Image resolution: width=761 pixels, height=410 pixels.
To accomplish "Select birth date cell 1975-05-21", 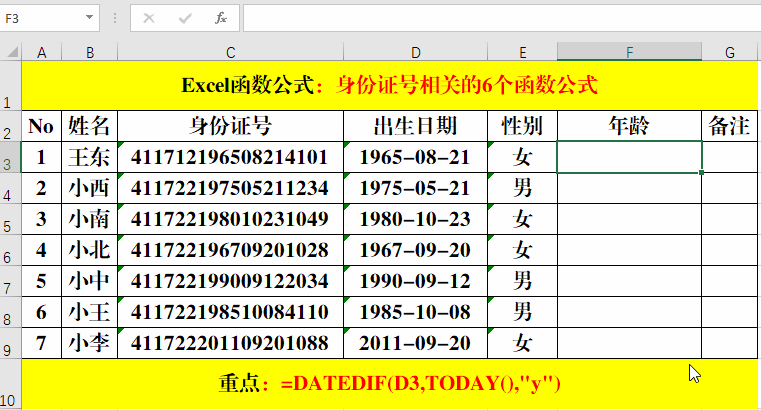I will 415,188.
